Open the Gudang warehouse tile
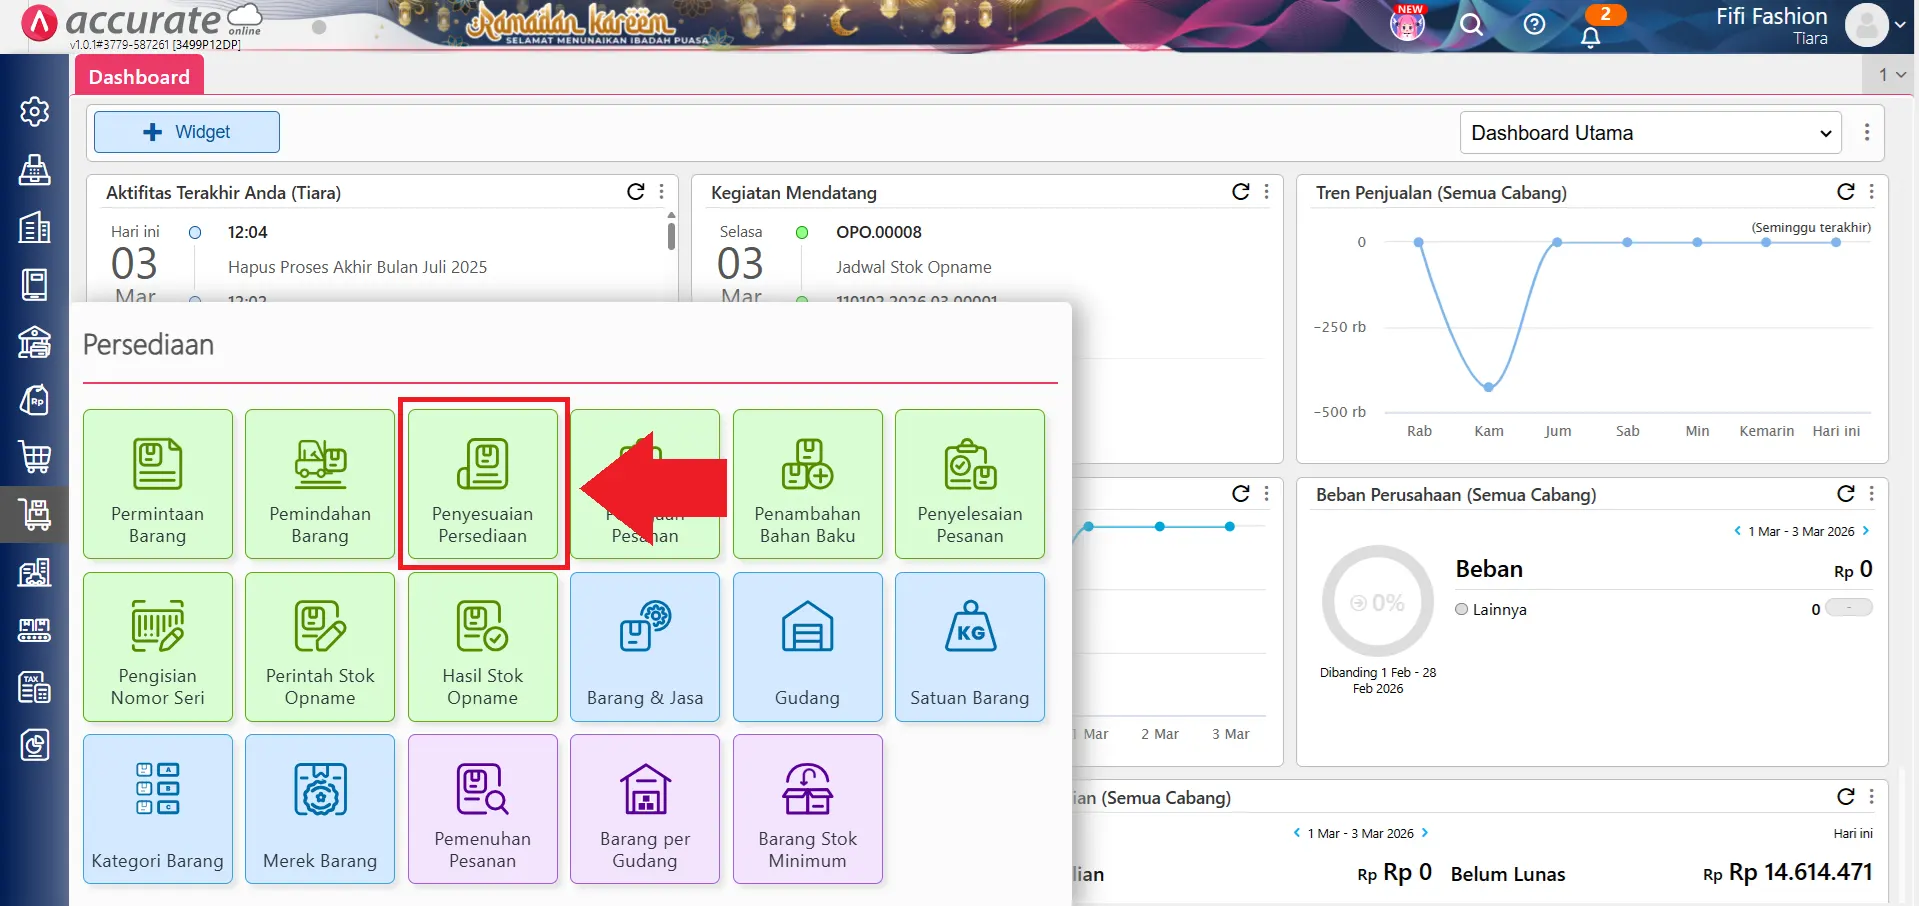The height and width of the screenshot is (906, 1919). coord(807,647)
